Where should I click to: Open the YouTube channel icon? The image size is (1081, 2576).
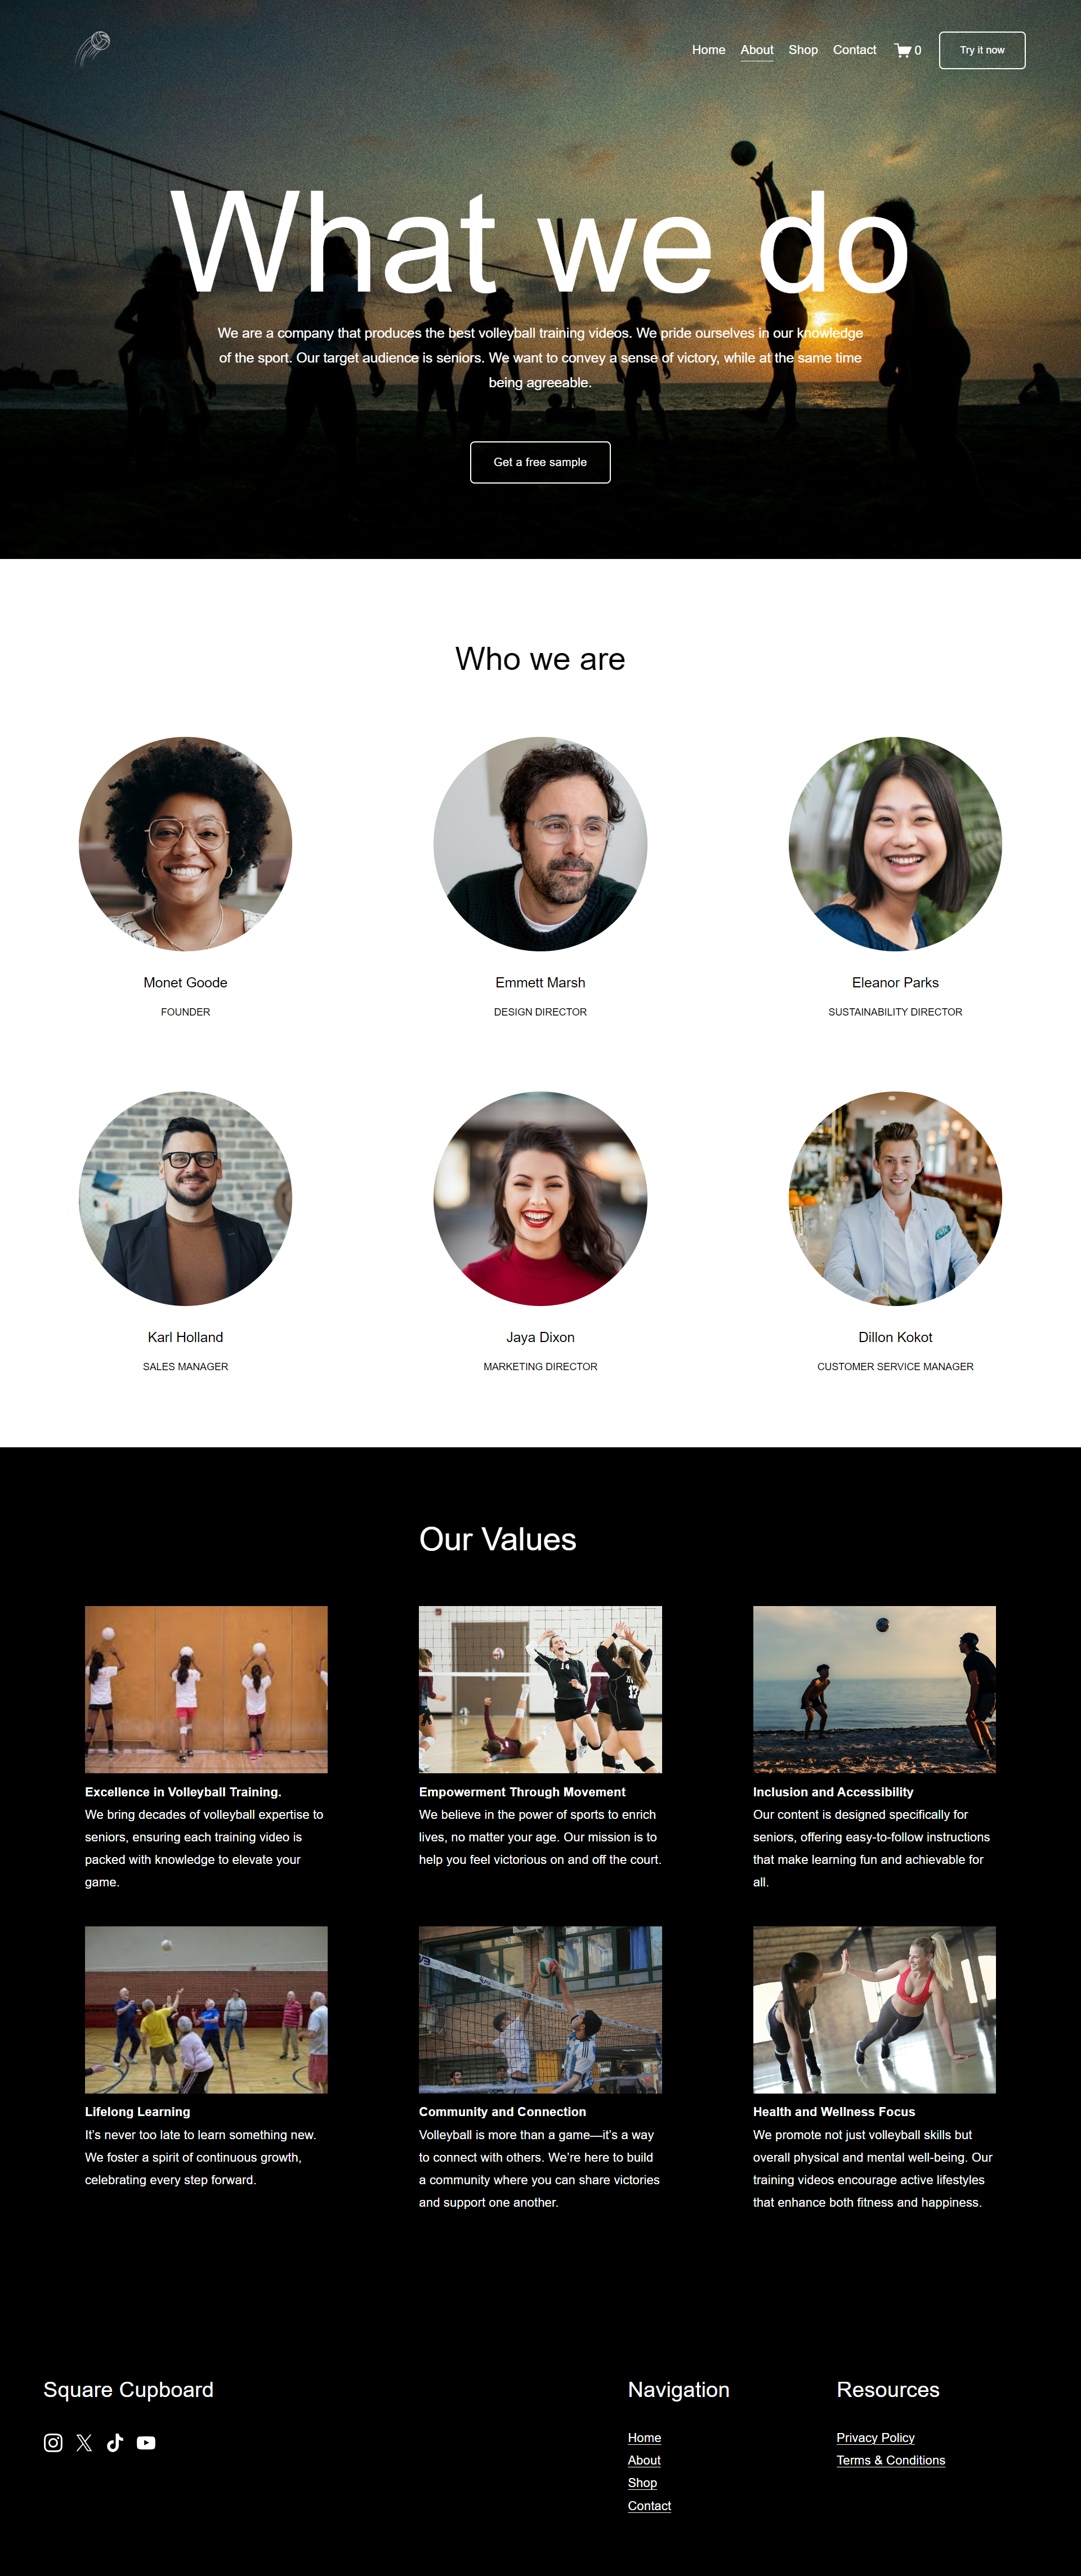click(x=146, y=2442)
